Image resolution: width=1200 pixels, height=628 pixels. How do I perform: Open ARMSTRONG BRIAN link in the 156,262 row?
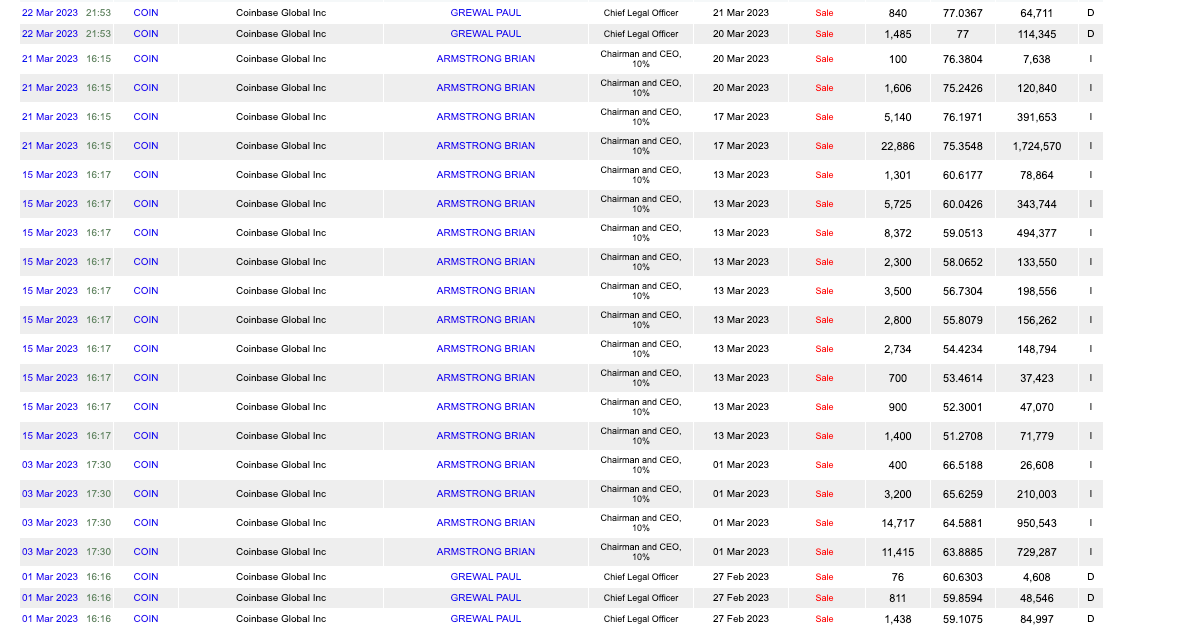pyautogui.click(x=485, y=320)
